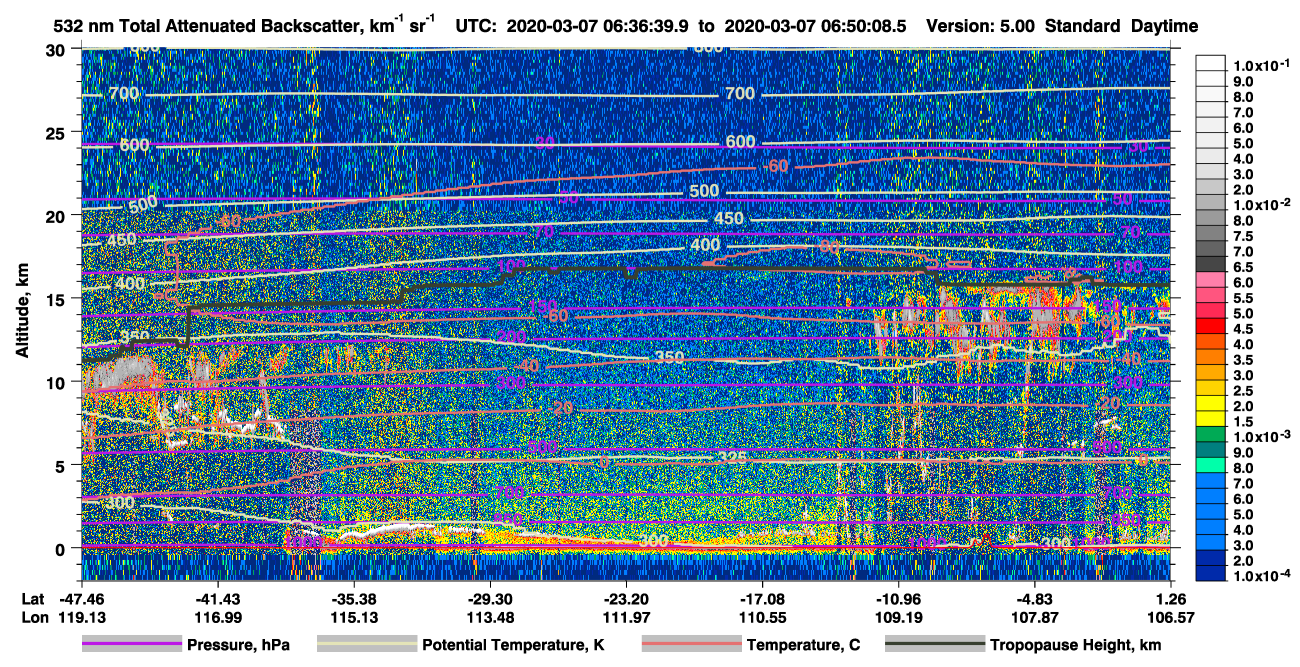Click latitude value -10.96
Screen dimensions: 1300x667
[x=898, y=598]
